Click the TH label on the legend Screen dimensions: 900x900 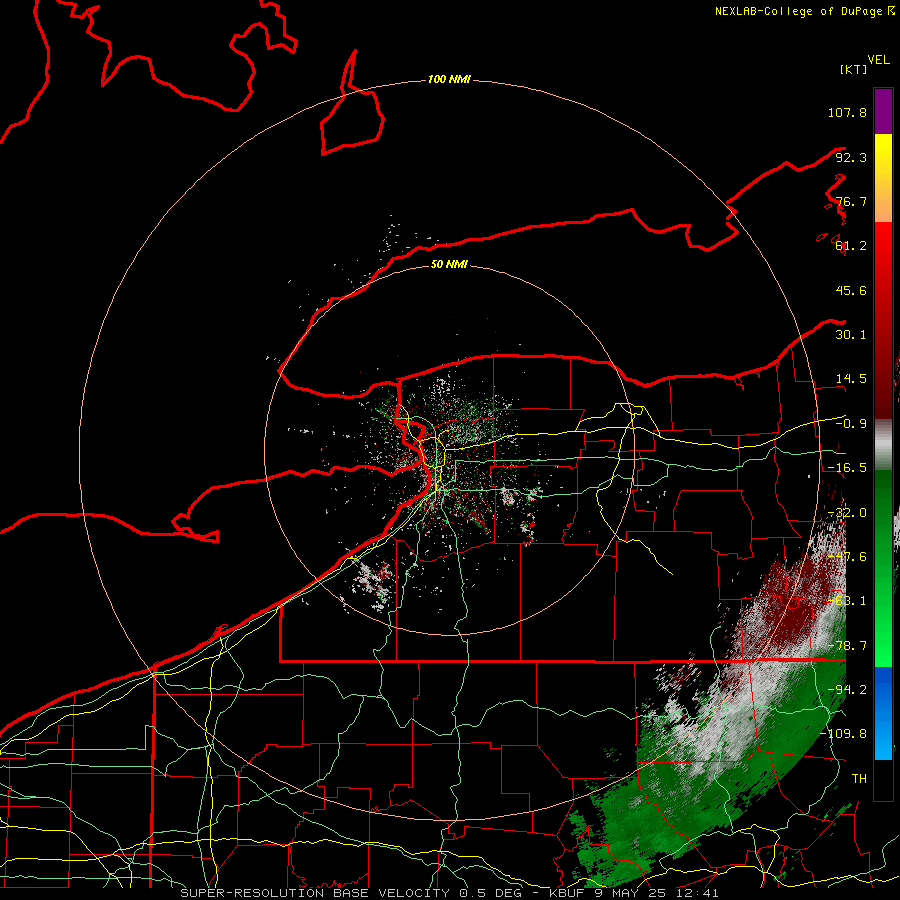point(859,779)
